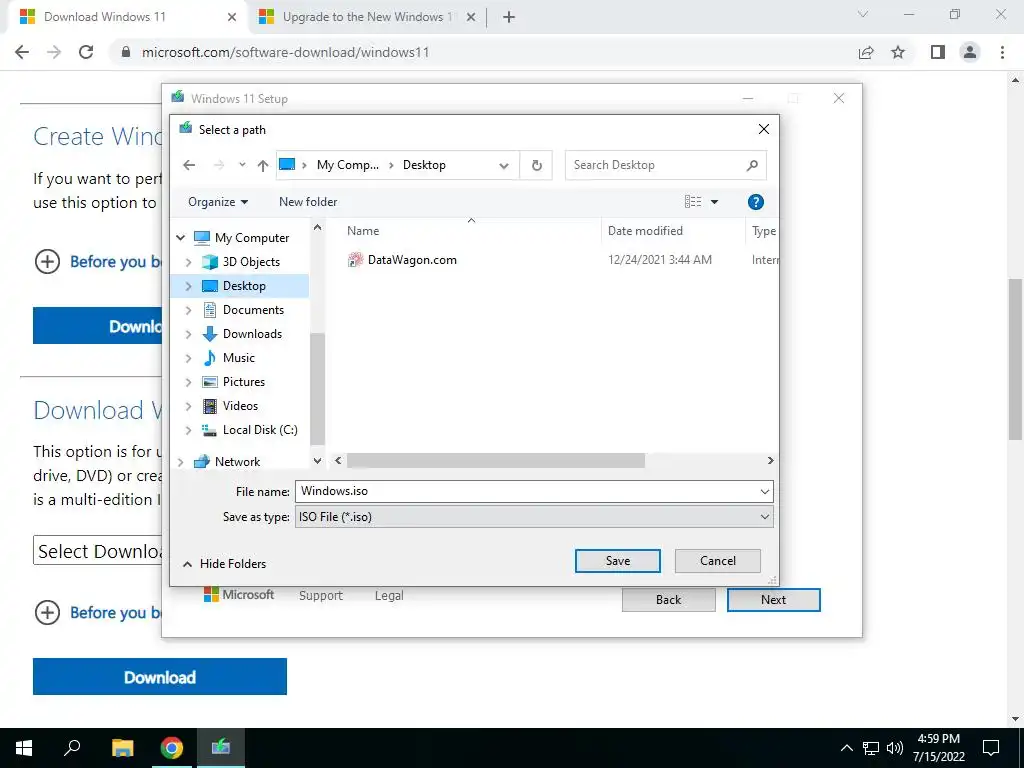Open Legal link in Setup window

(389, 596)
